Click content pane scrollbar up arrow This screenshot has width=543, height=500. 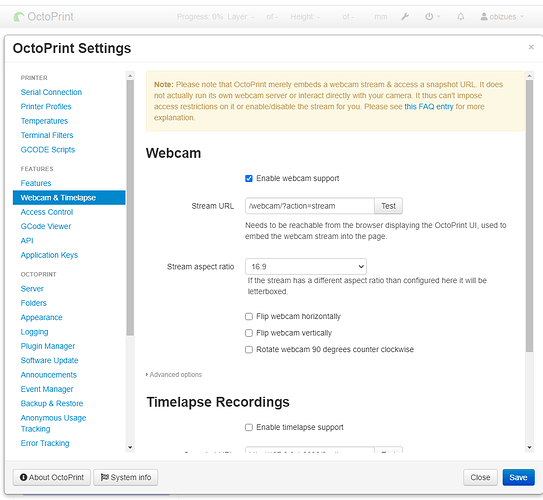coord(529,75)
